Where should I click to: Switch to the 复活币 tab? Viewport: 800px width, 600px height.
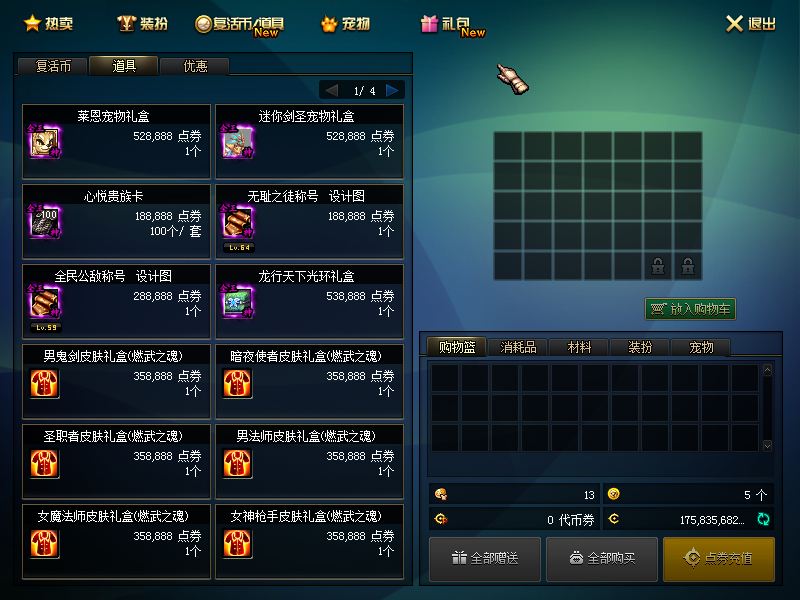(53, 66)
